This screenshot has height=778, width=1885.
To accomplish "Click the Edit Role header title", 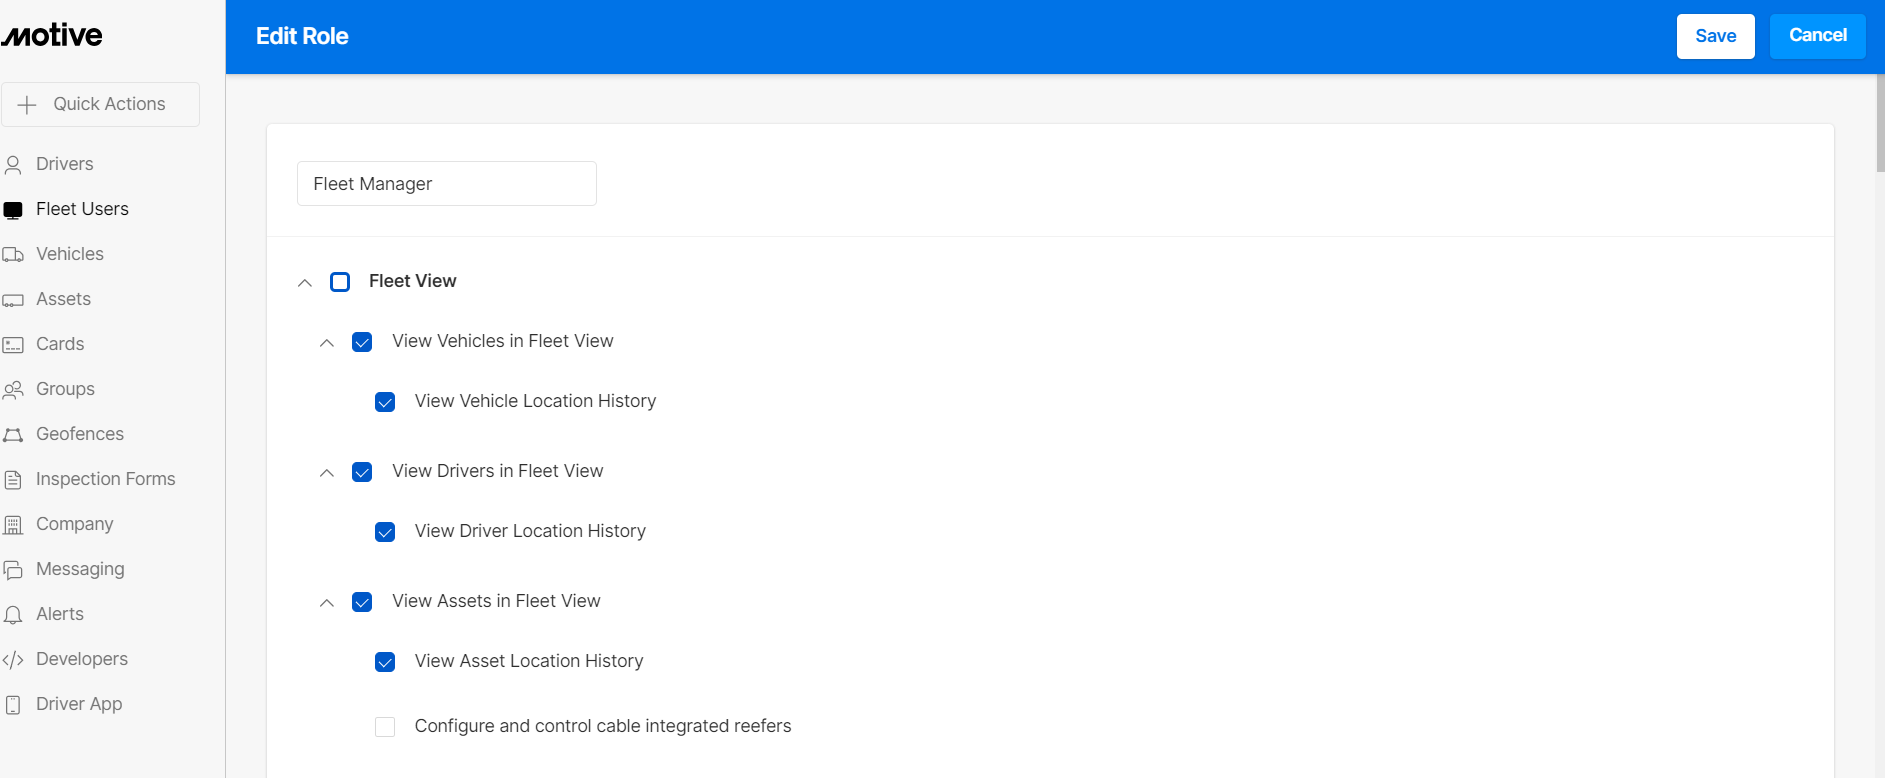I will point(302,36).
